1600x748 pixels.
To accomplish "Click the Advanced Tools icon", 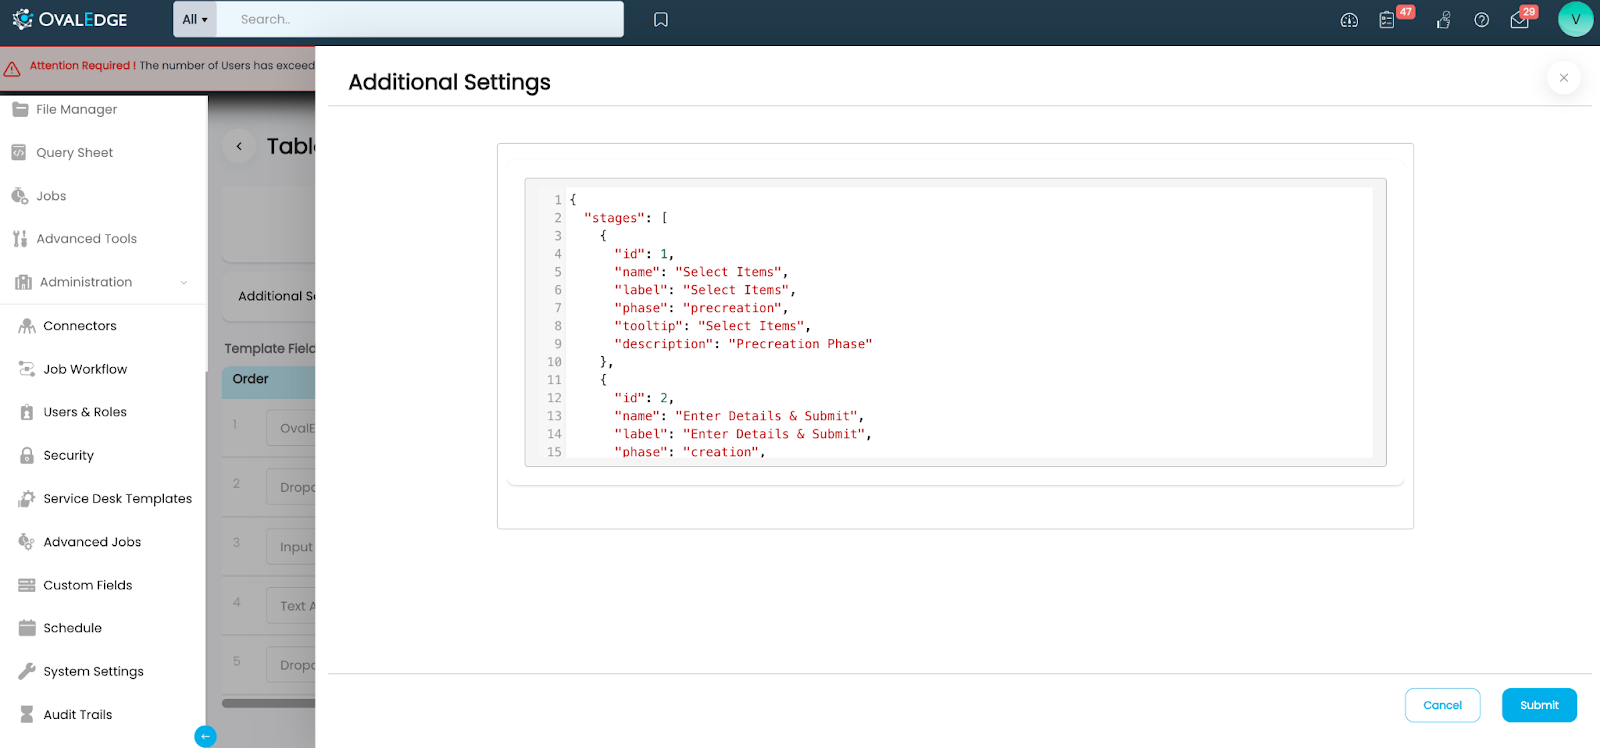I will pos(20,239).
